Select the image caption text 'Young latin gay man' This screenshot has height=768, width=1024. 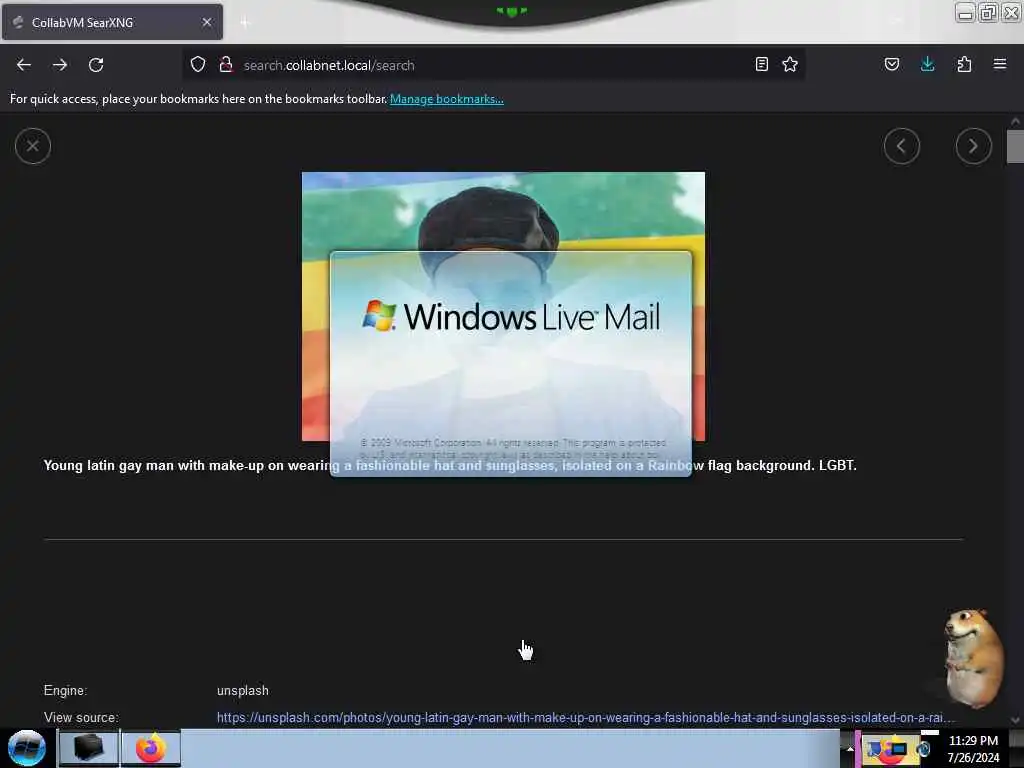tap(108, 466)
